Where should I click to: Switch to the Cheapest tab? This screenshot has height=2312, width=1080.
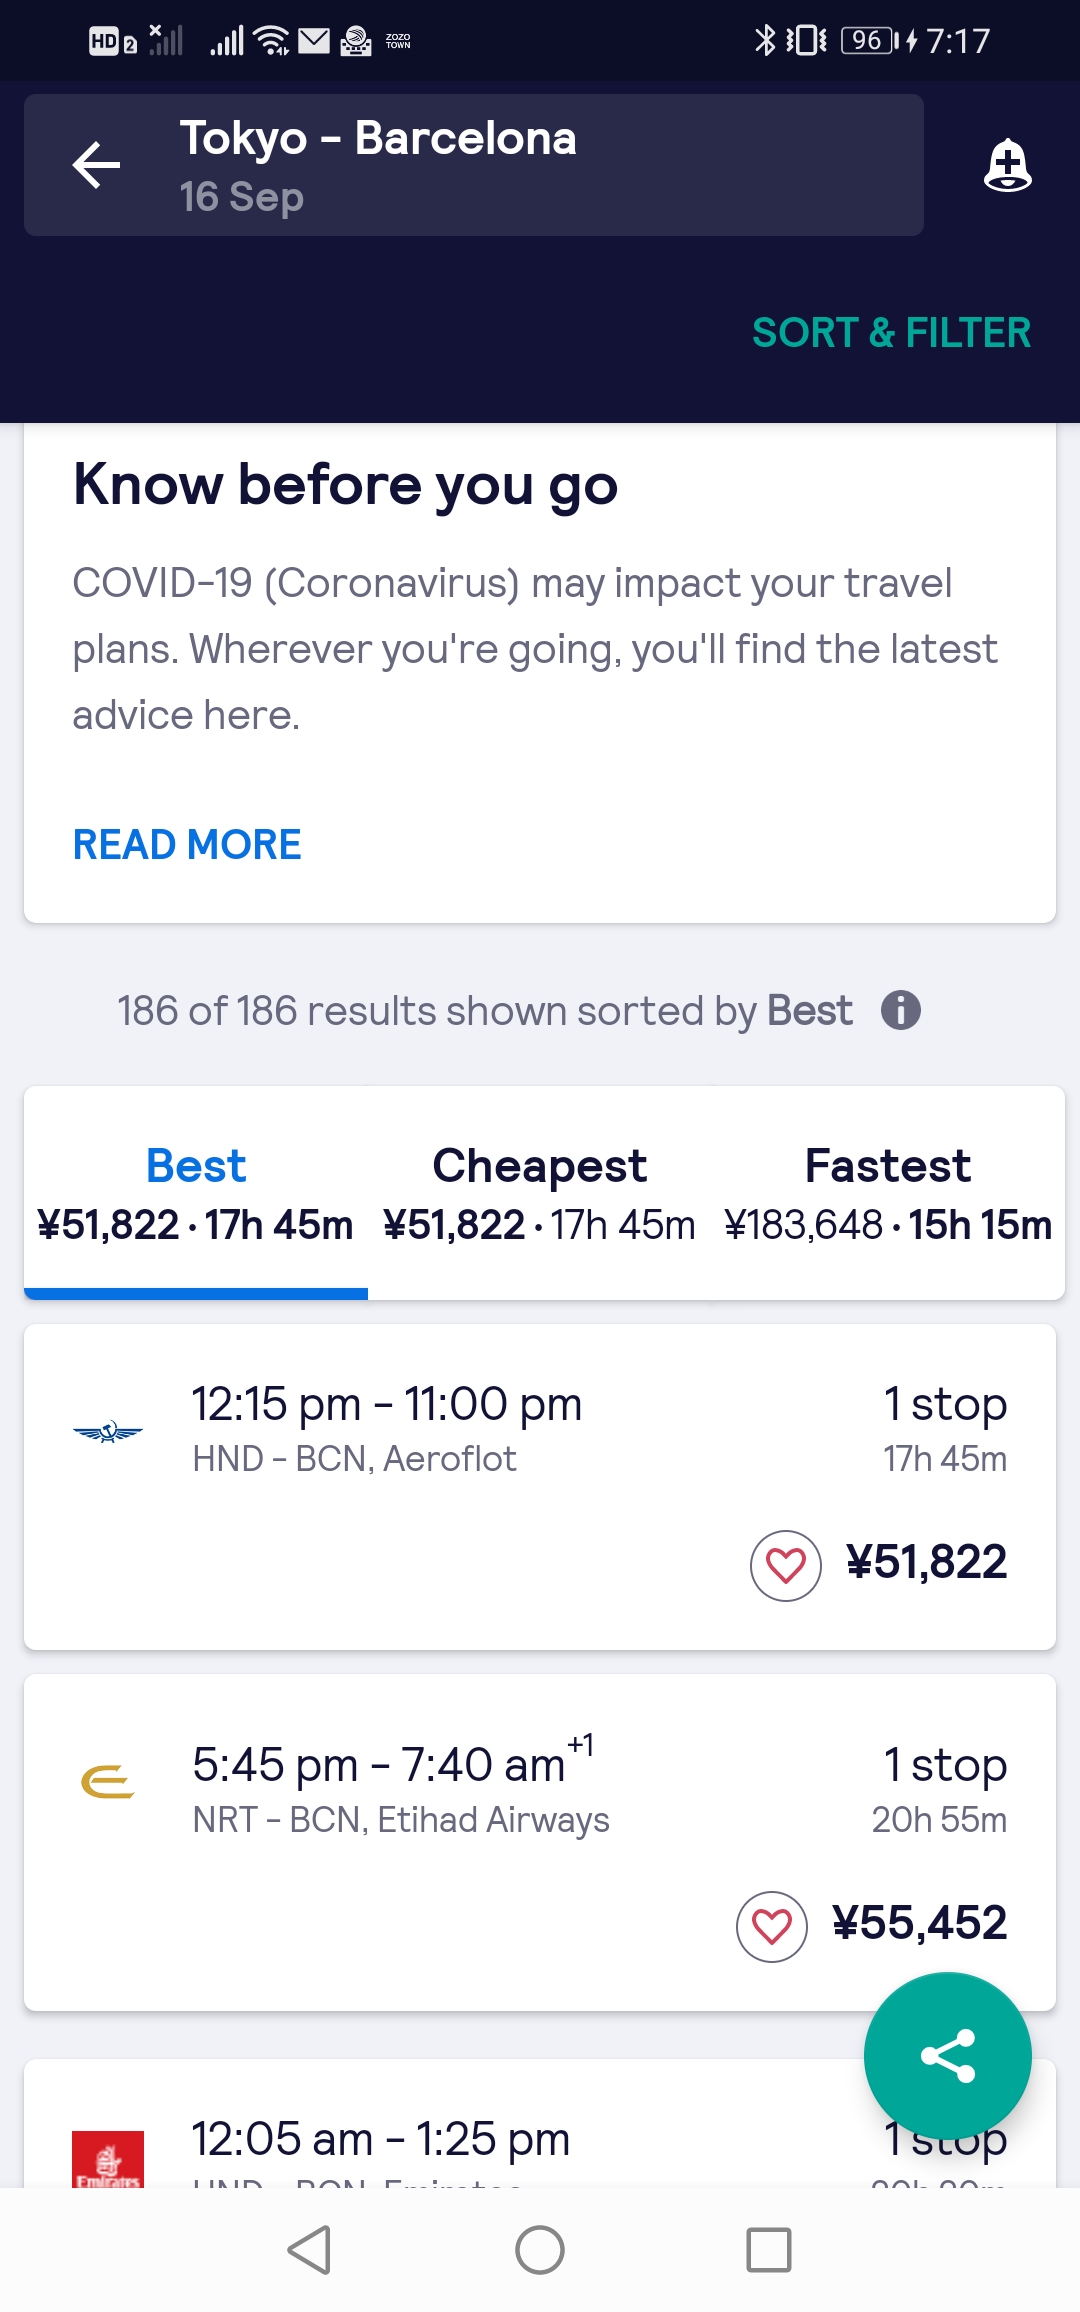pos(540,1194)
